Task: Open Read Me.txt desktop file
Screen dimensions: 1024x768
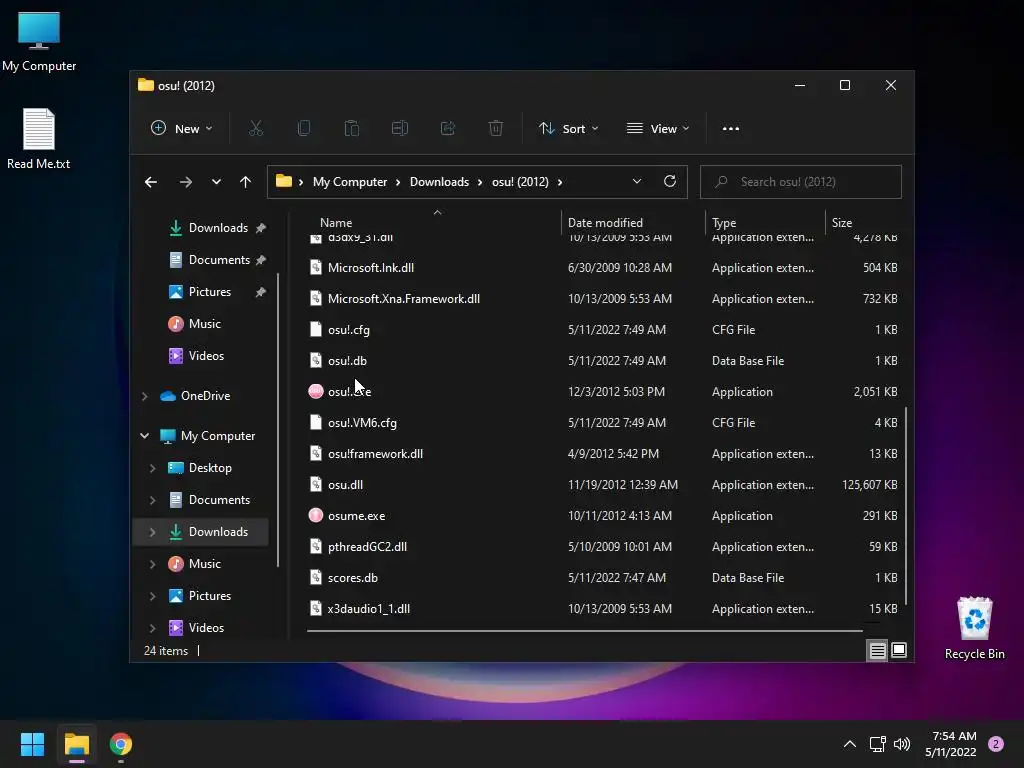Action: point(39,139)
